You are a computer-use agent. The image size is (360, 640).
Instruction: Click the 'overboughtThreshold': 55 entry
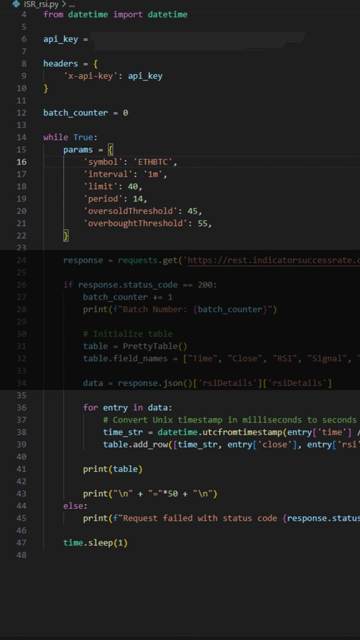point(147,223)
